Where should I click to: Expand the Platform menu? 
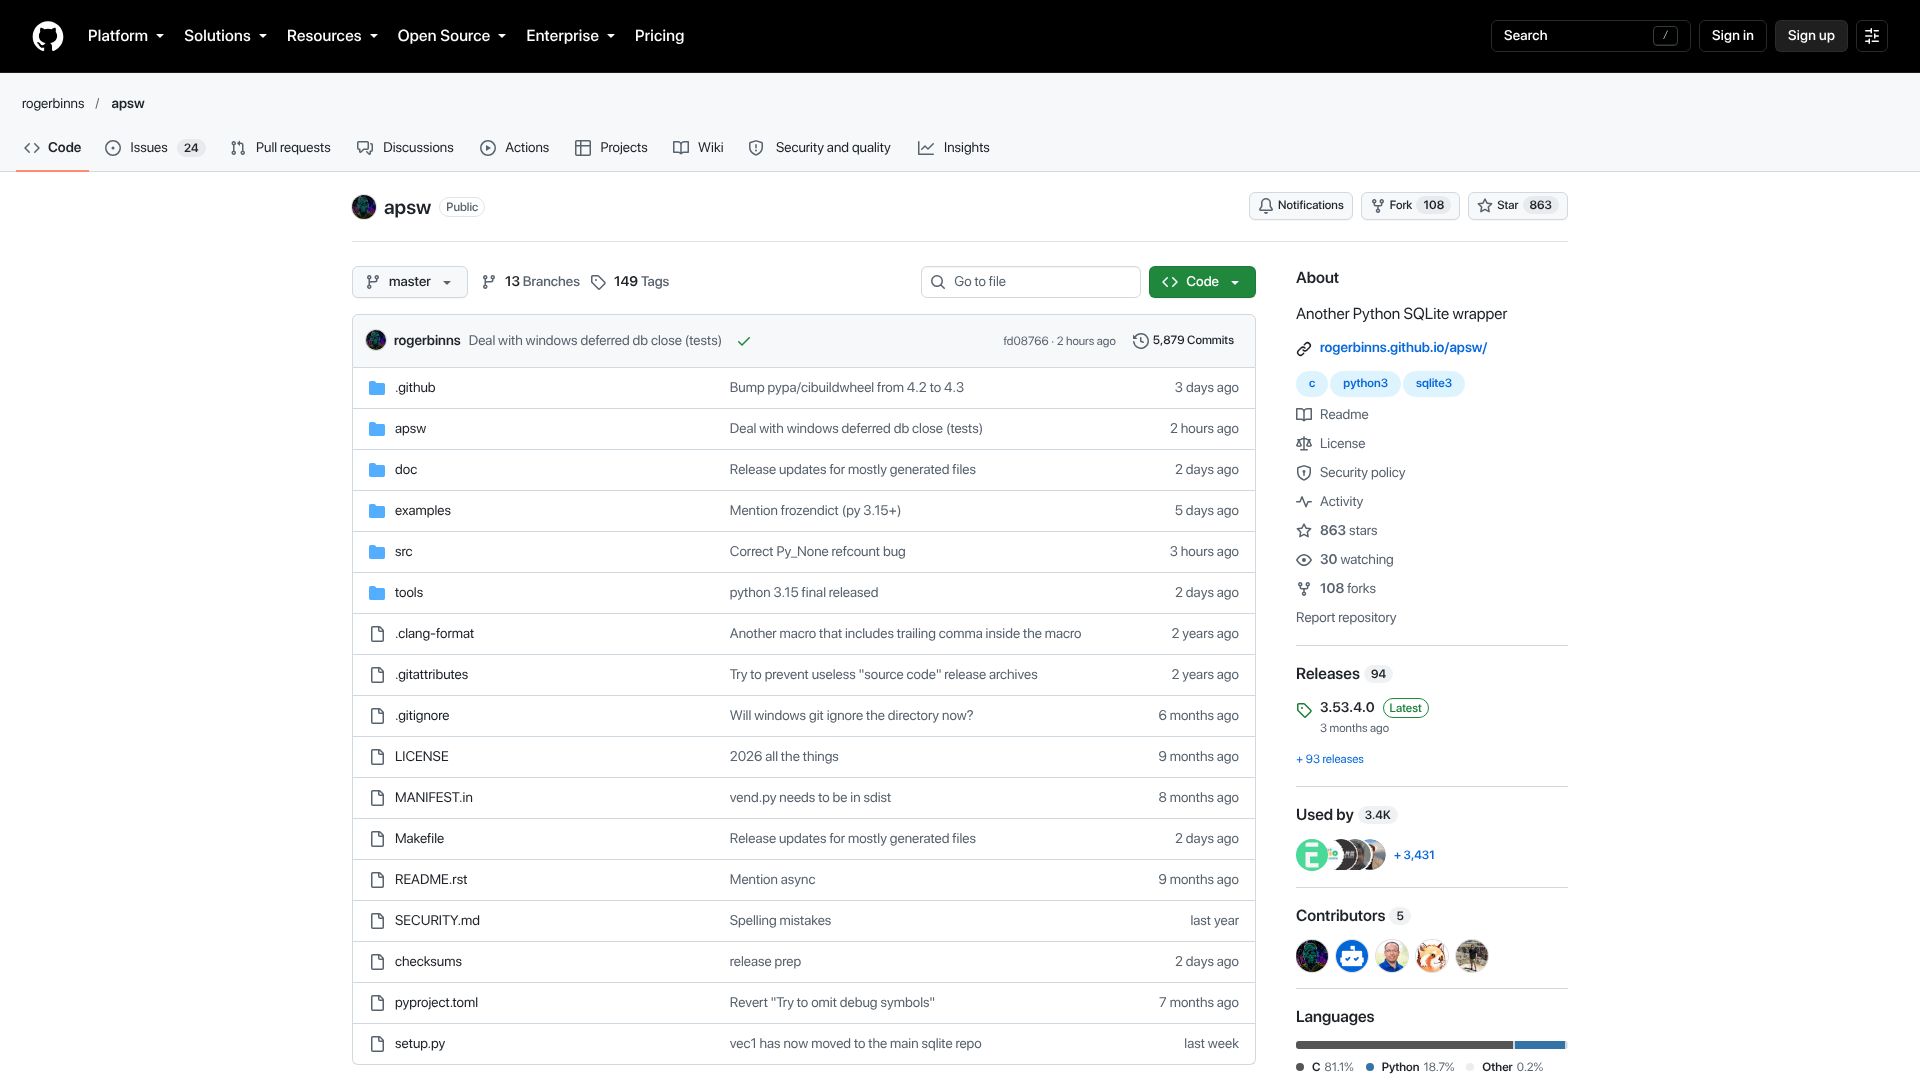coord(126,36)
